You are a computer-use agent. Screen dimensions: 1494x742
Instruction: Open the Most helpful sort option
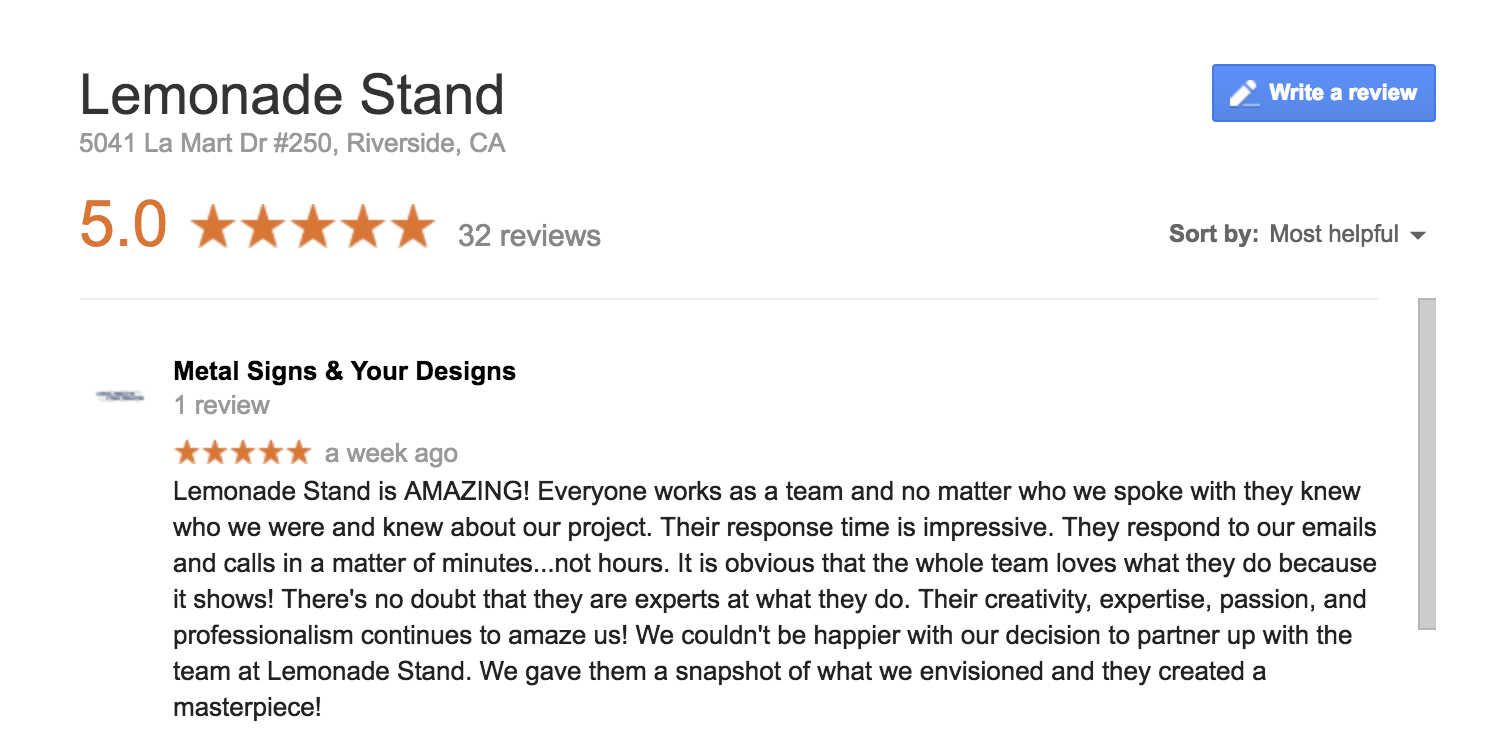1334,234
